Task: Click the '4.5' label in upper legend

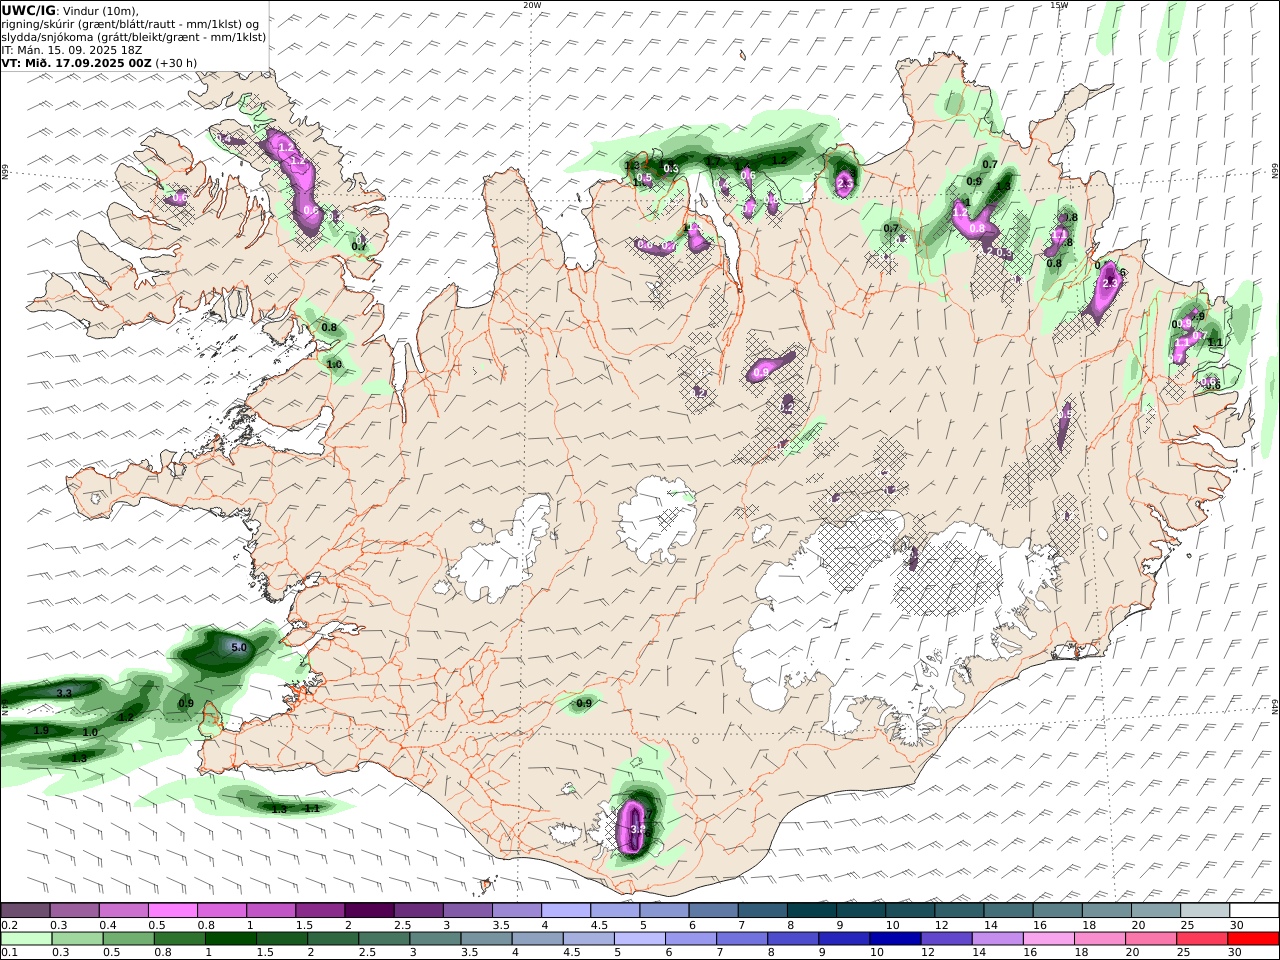Action: coord(600,925)
